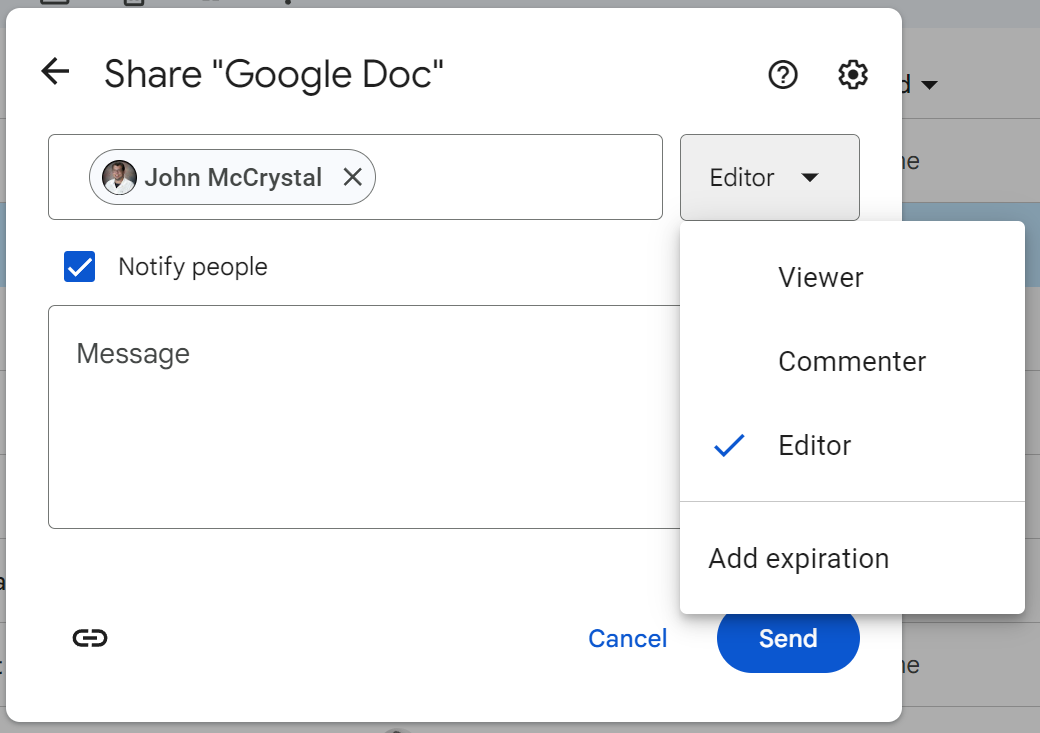Click the blue checkmark beside Editor
The width and height of the screenshot is (1040, 733).
tap(730, 445)
